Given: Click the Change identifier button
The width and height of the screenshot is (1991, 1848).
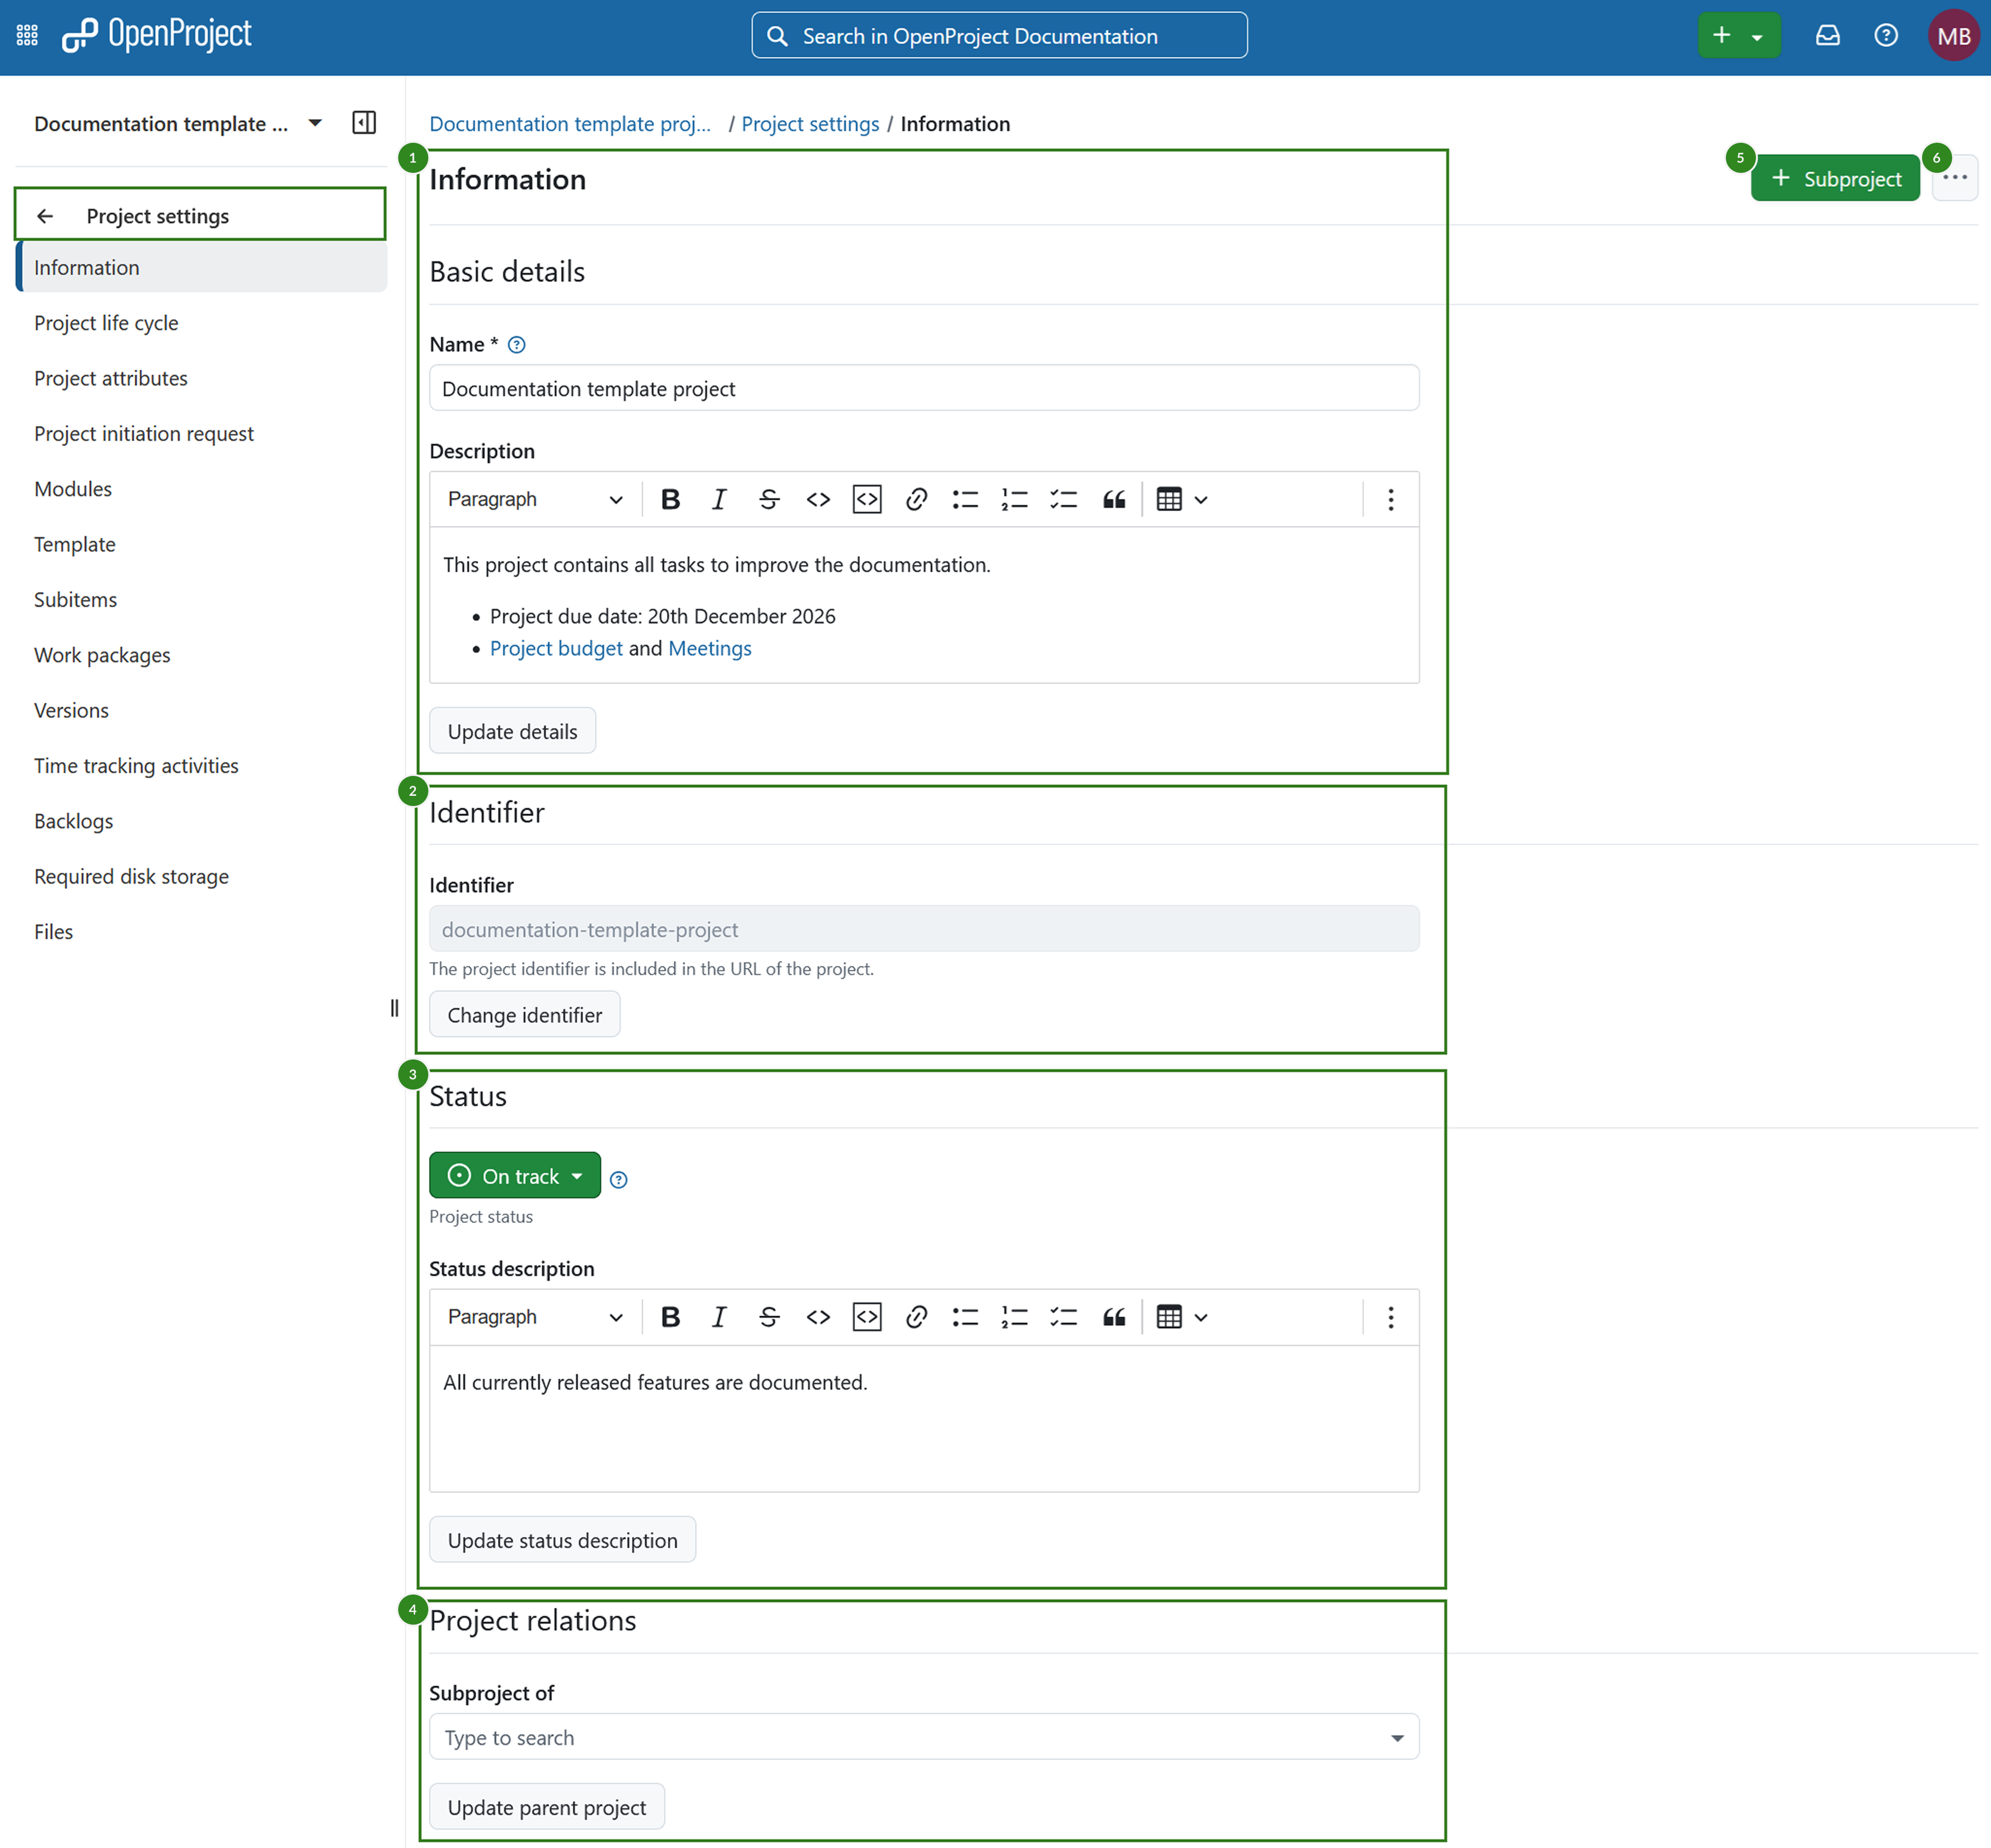Looking at the screenshot, I should click(524, 1015).
